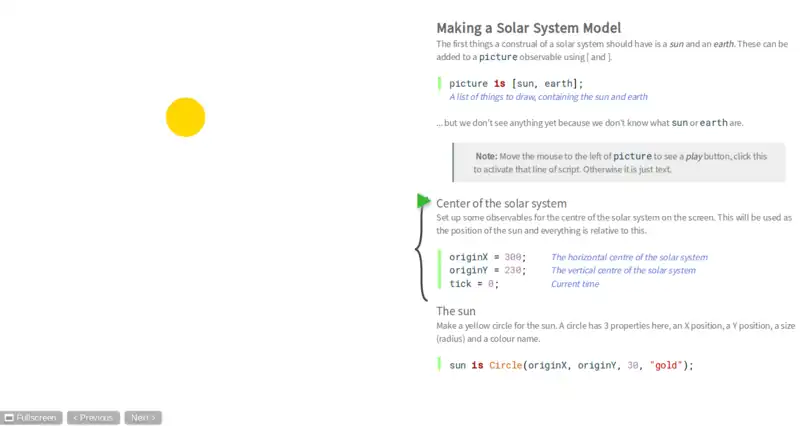This screenshot has width=800, height=426.
Task: Click the radius value 30 in Circle
Action: 634,365
